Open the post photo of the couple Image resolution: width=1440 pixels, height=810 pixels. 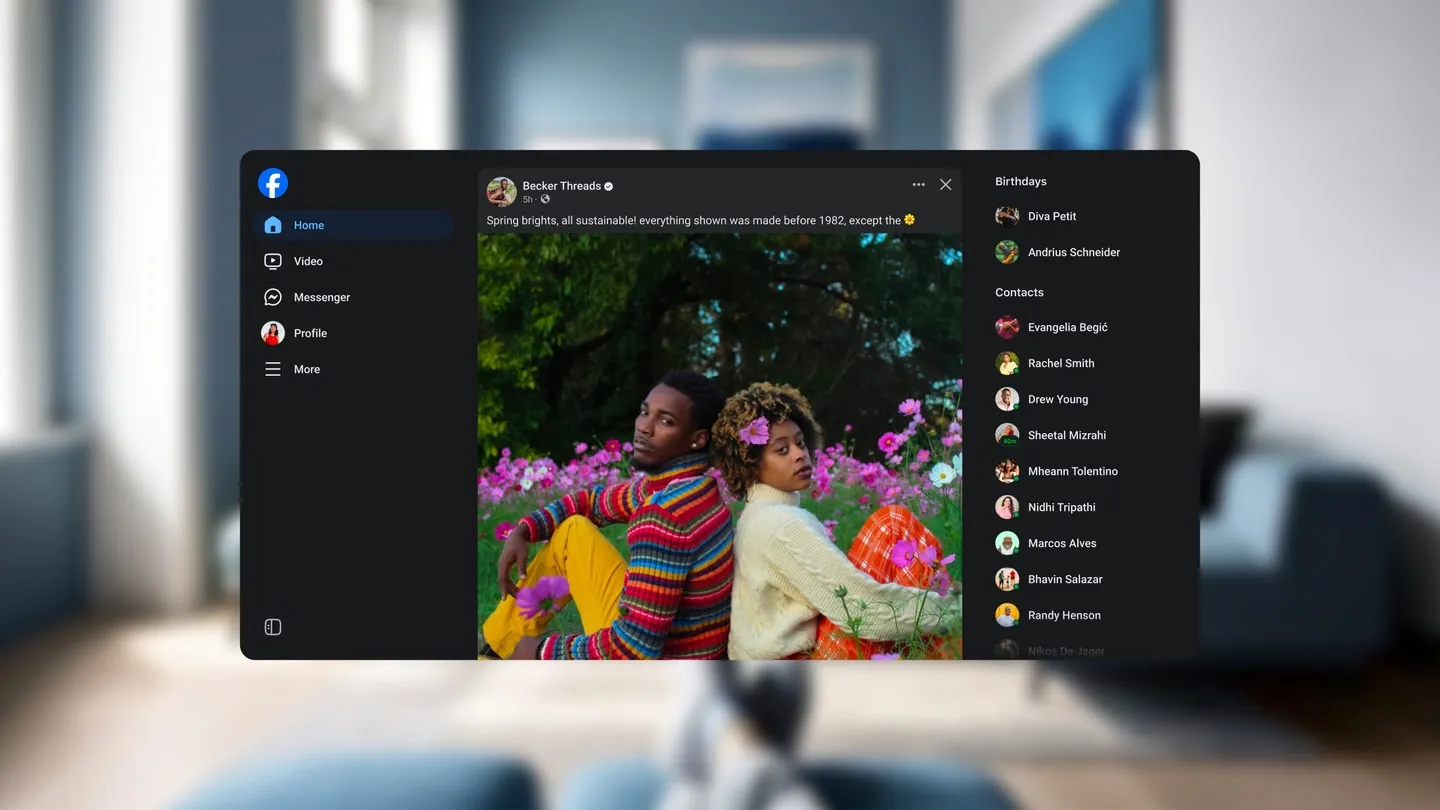(719, 446)
